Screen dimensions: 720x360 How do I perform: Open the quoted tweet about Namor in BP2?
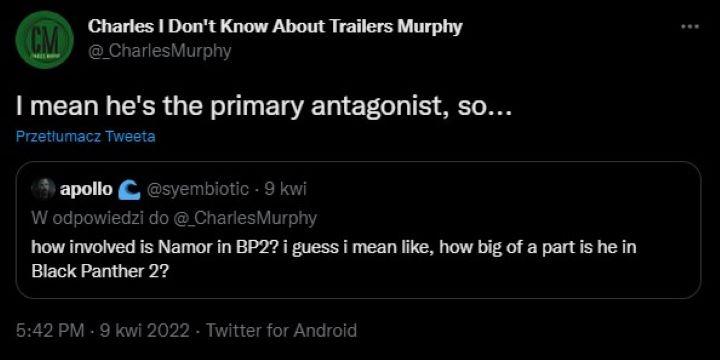pos(358,230)
